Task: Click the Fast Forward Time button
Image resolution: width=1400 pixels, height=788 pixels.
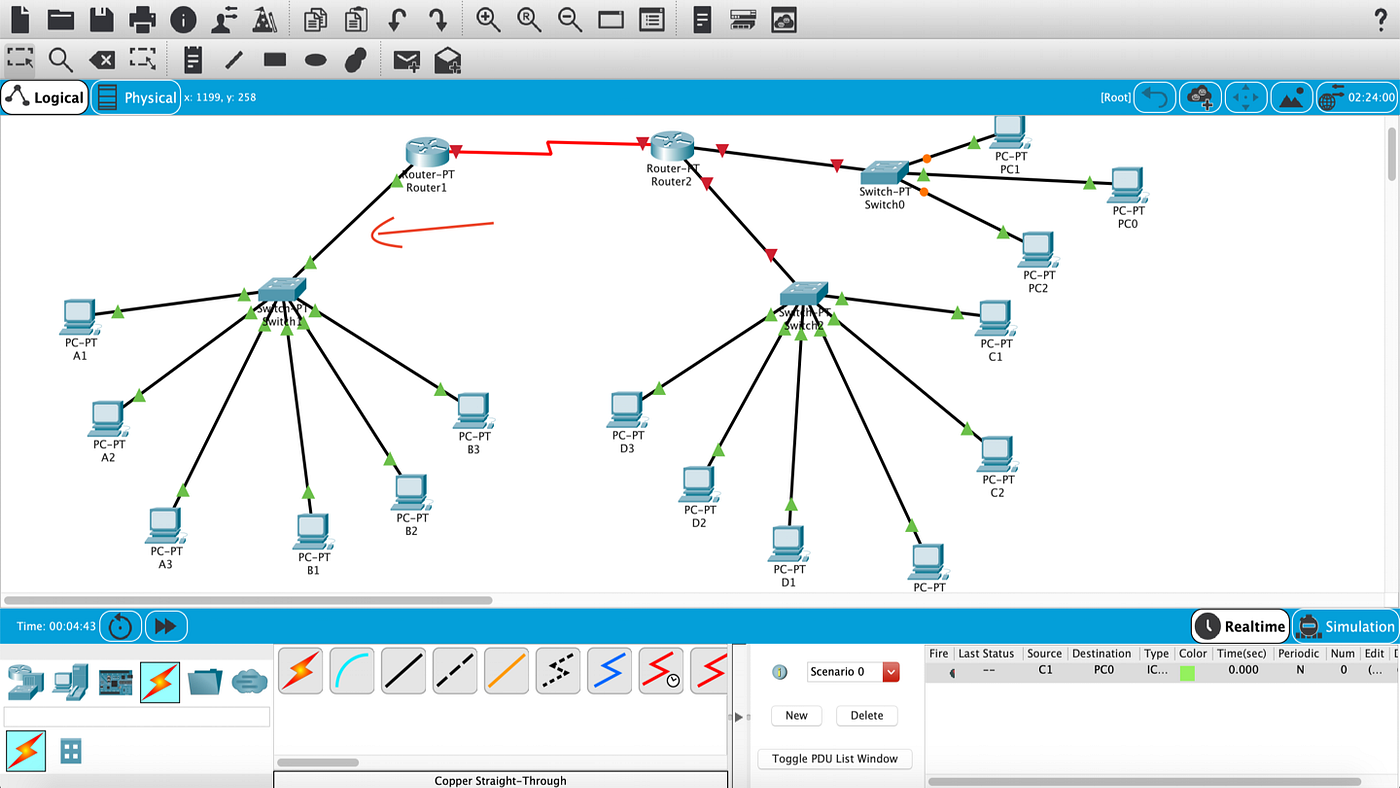Action: click(x=165, y=625)
